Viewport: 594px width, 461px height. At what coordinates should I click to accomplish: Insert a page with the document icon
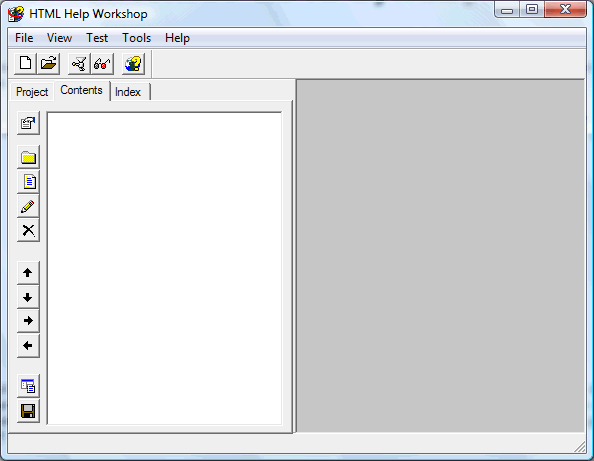pos(28,182)
